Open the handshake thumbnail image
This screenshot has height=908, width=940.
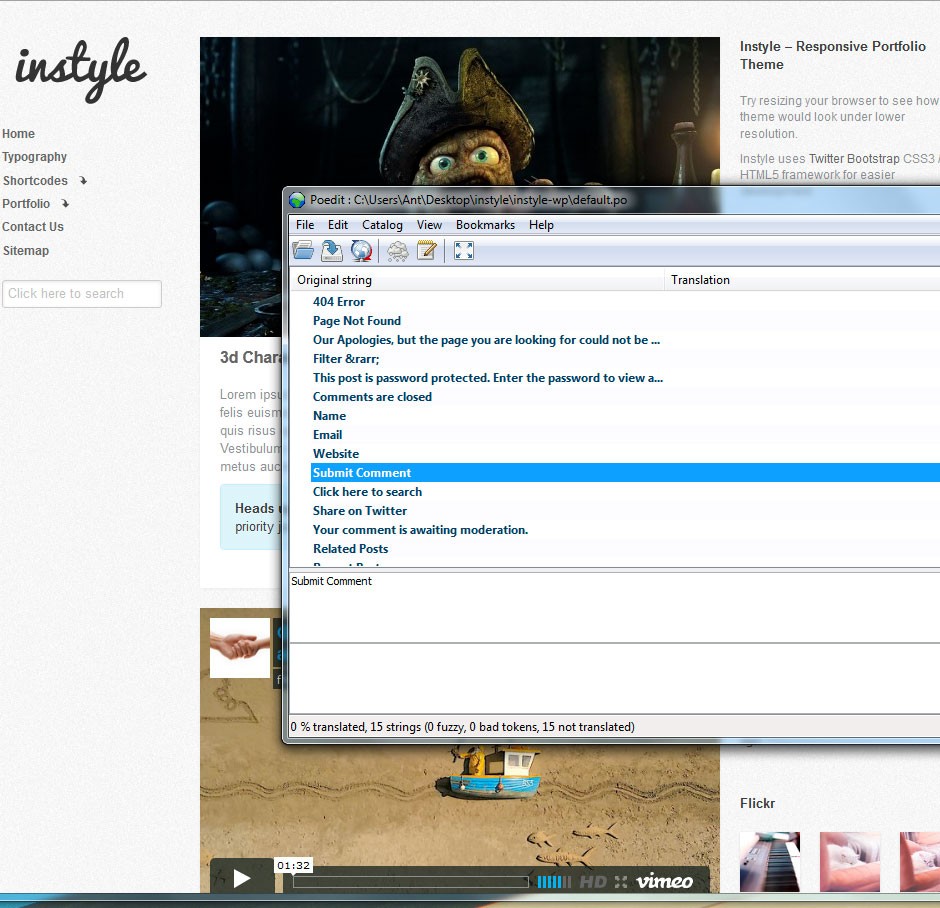tap(240, 648)
